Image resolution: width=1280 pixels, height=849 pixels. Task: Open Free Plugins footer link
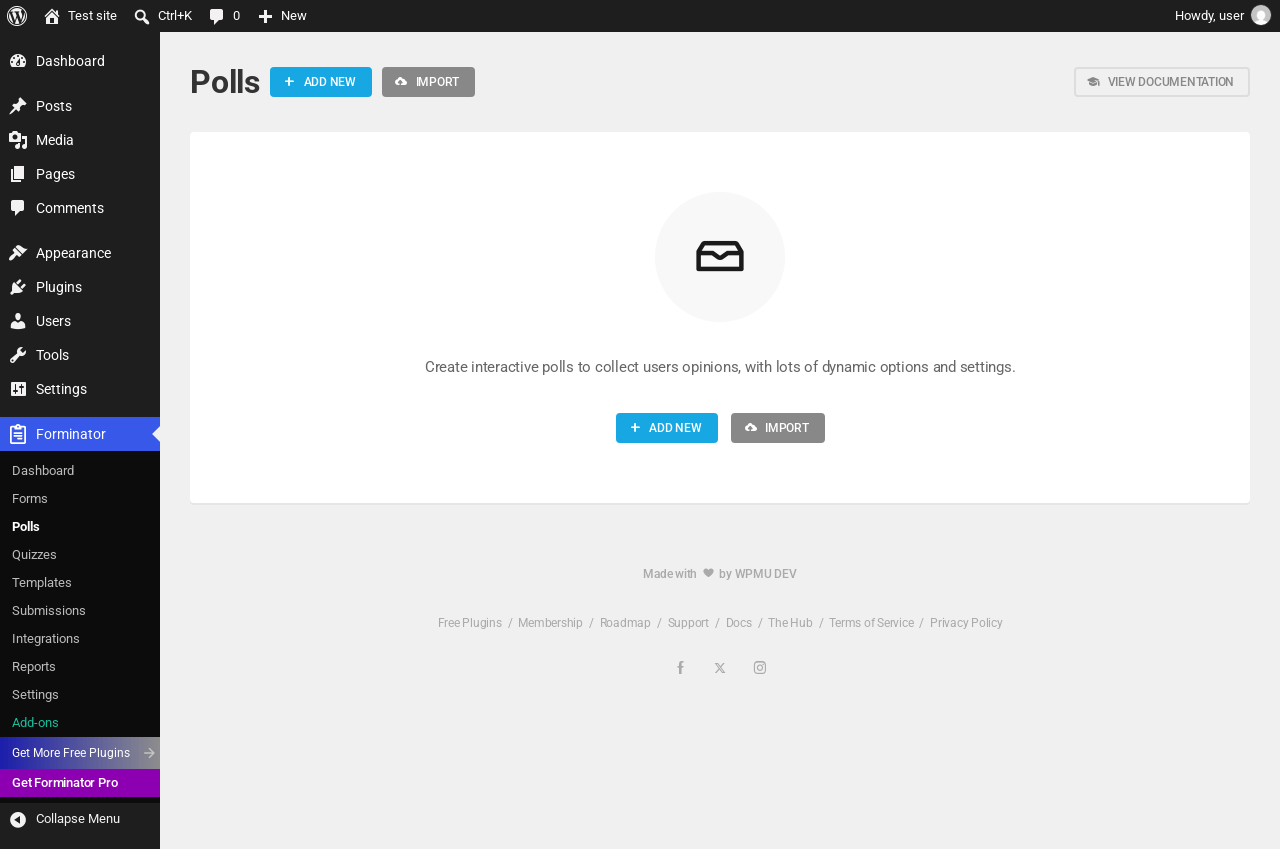click(x=470, y=623)
